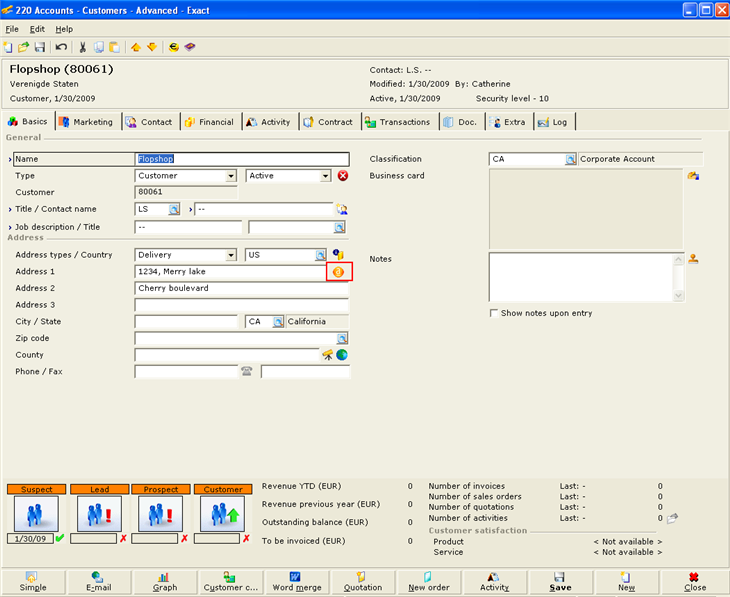
Task: Expand the Delivery address type dropdown
Action: (x=231, y=255)
